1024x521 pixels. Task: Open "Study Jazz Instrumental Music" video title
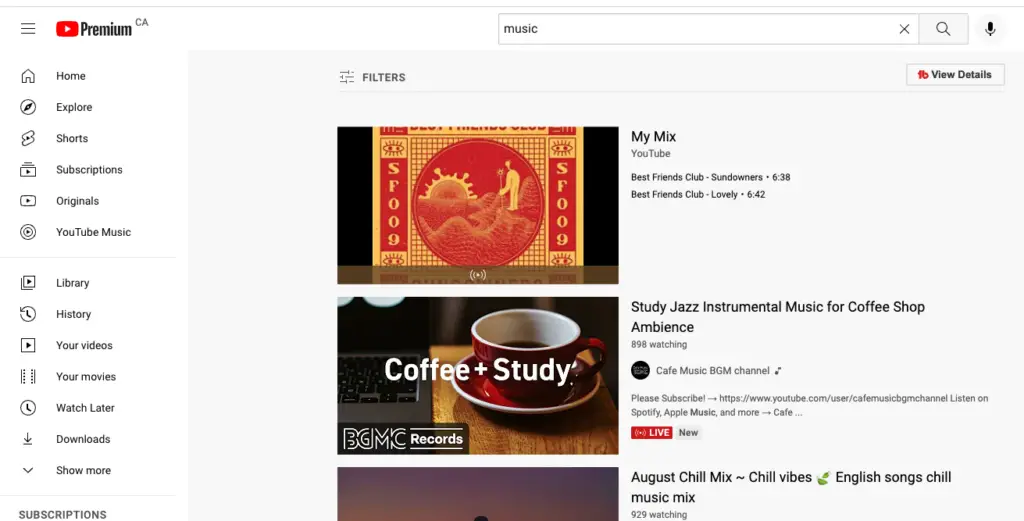coord(778,317)
